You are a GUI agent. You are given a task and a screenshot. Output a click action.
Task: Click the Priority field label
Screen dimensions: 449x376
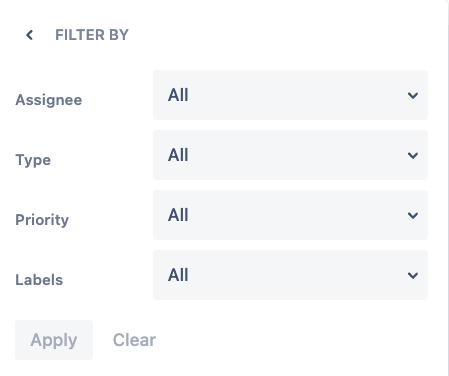(x=42, y=220)
